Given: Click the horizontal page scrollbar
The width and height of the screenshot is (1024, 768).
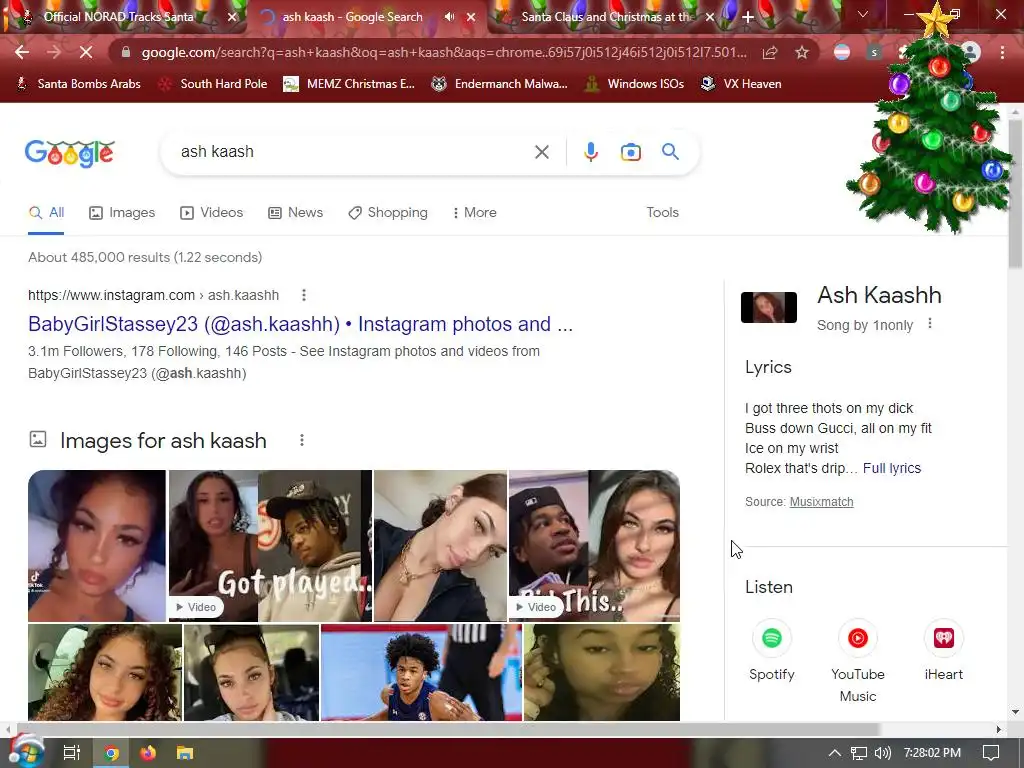Looking at the screenshot, I should coord(448,729).
